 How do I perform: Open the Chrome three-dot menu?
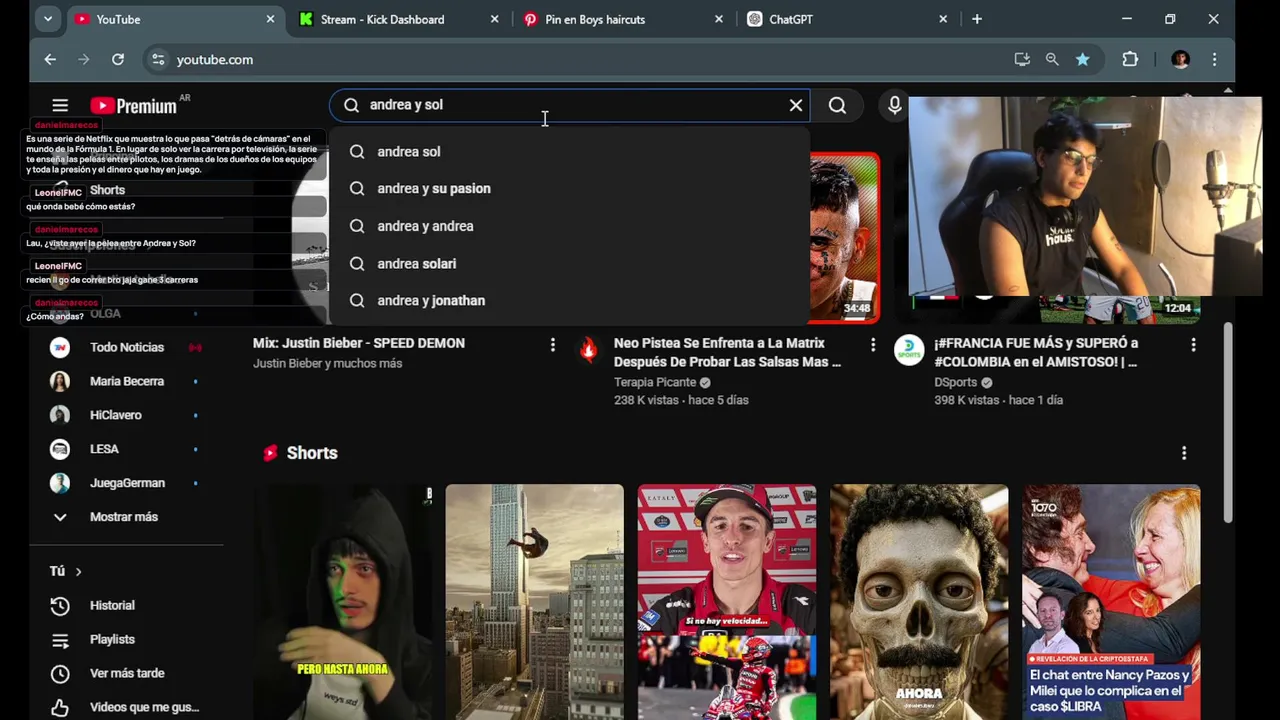tap(1214, 60)
